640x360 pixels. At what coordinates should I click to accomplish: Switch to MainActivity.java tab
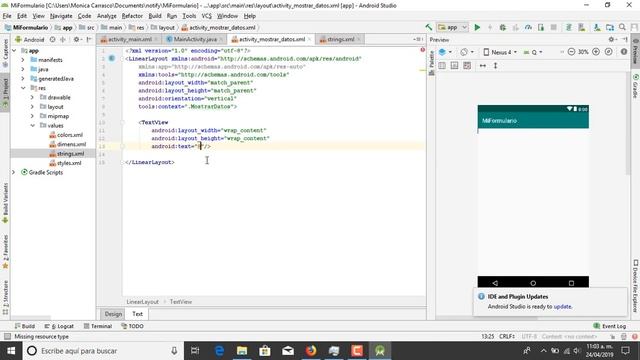195,39
